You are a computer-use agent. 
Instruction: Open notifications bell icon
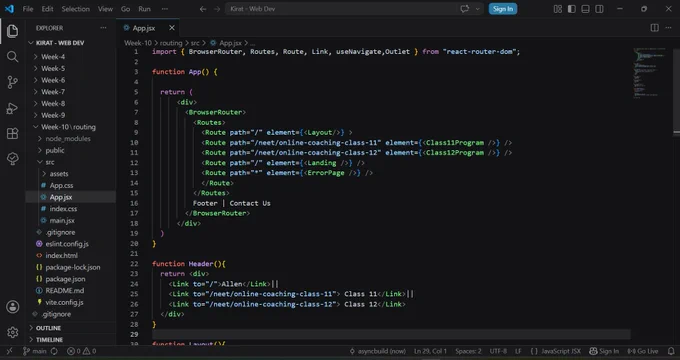coord(671,351)
